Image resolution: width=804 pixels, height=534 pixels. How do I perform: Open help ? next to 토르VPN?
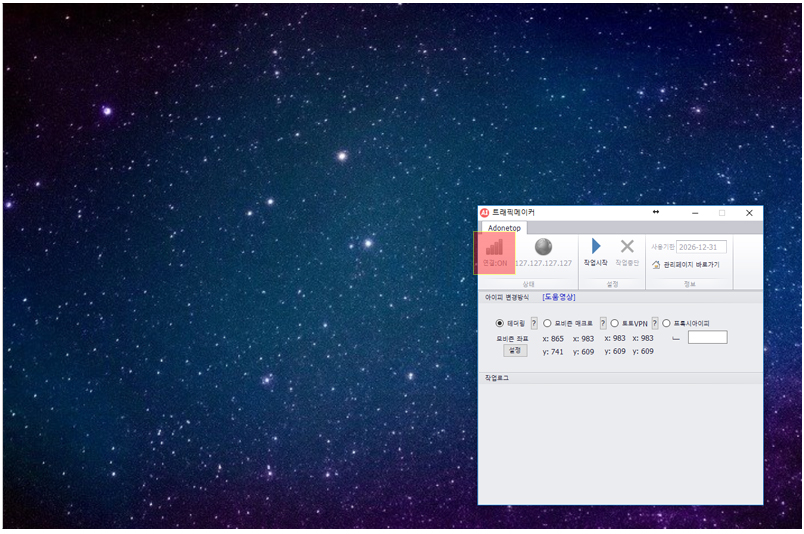655,323
